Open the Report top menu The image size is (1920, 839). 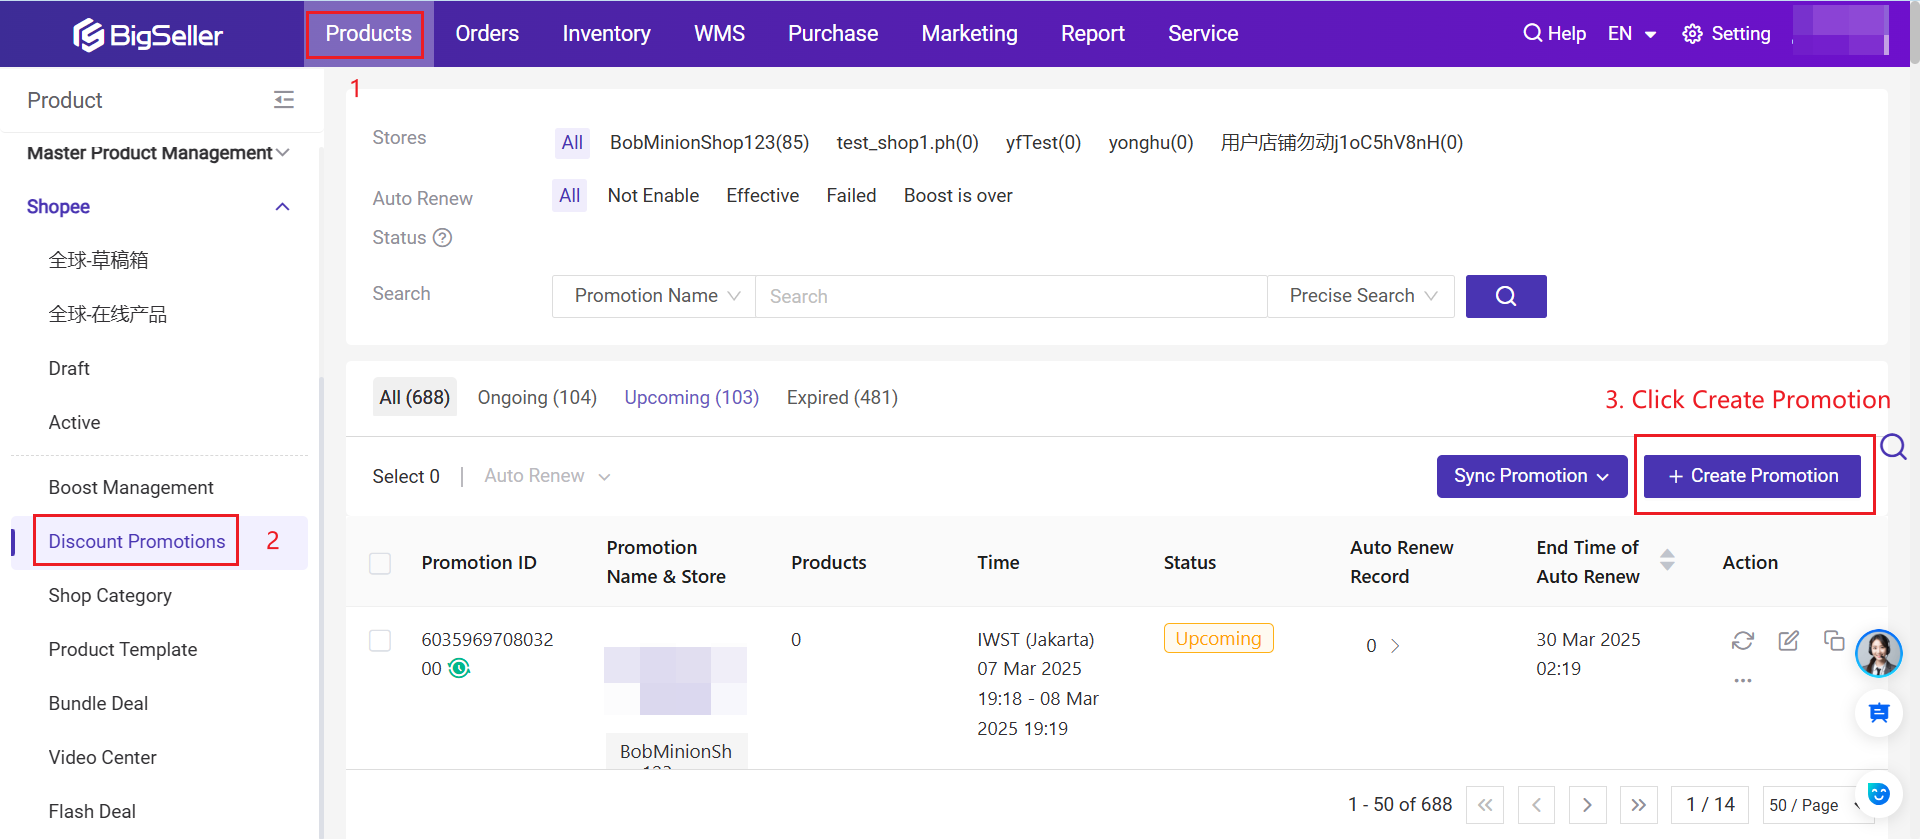click(1092, 34)
